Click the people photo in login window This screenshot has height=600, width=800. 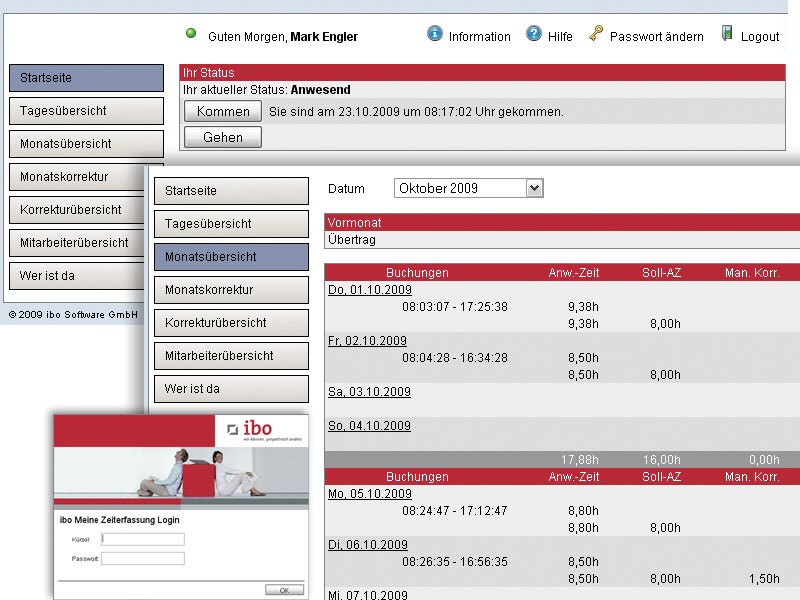coord(181,472)
